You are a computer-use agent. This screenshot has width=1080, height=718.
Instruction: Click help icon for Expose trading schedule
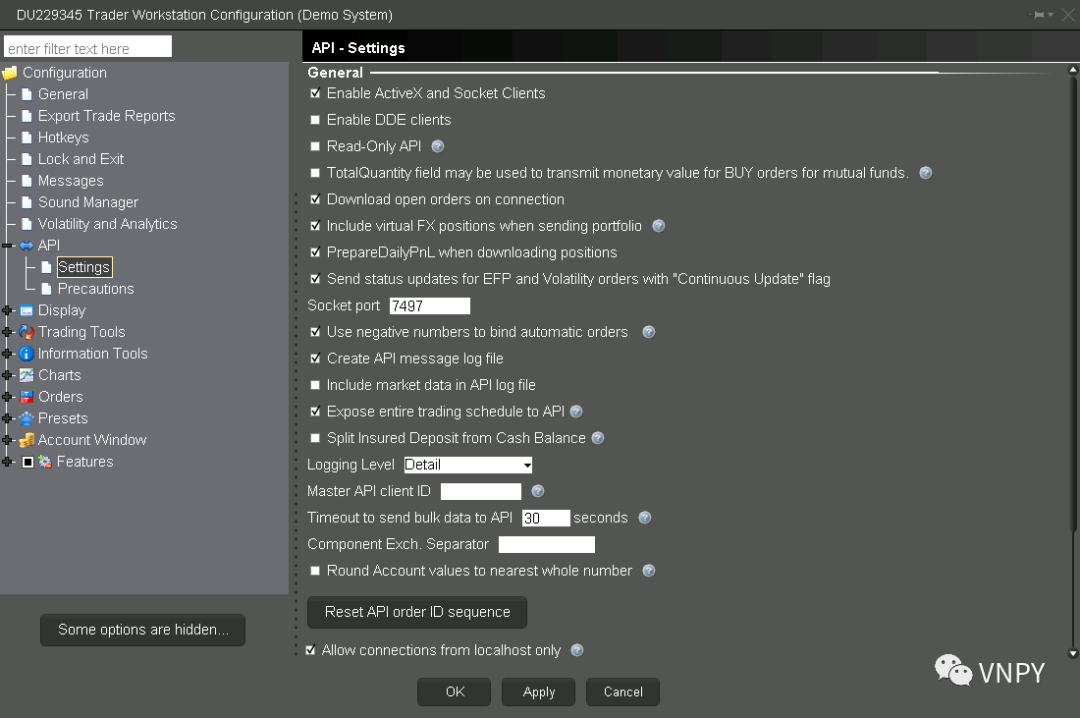[577, 411]
